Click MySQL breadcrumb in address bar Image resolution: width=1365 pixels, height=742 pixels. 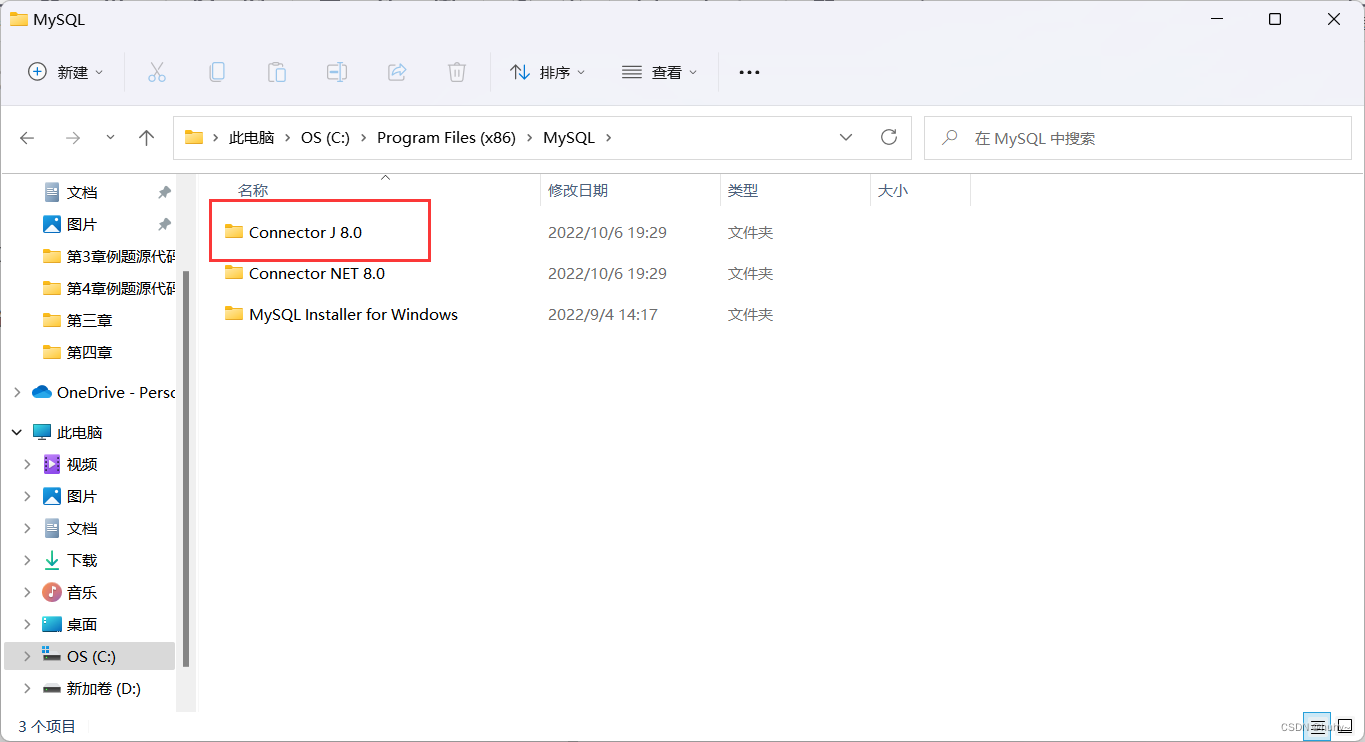[x=569, y=138]
